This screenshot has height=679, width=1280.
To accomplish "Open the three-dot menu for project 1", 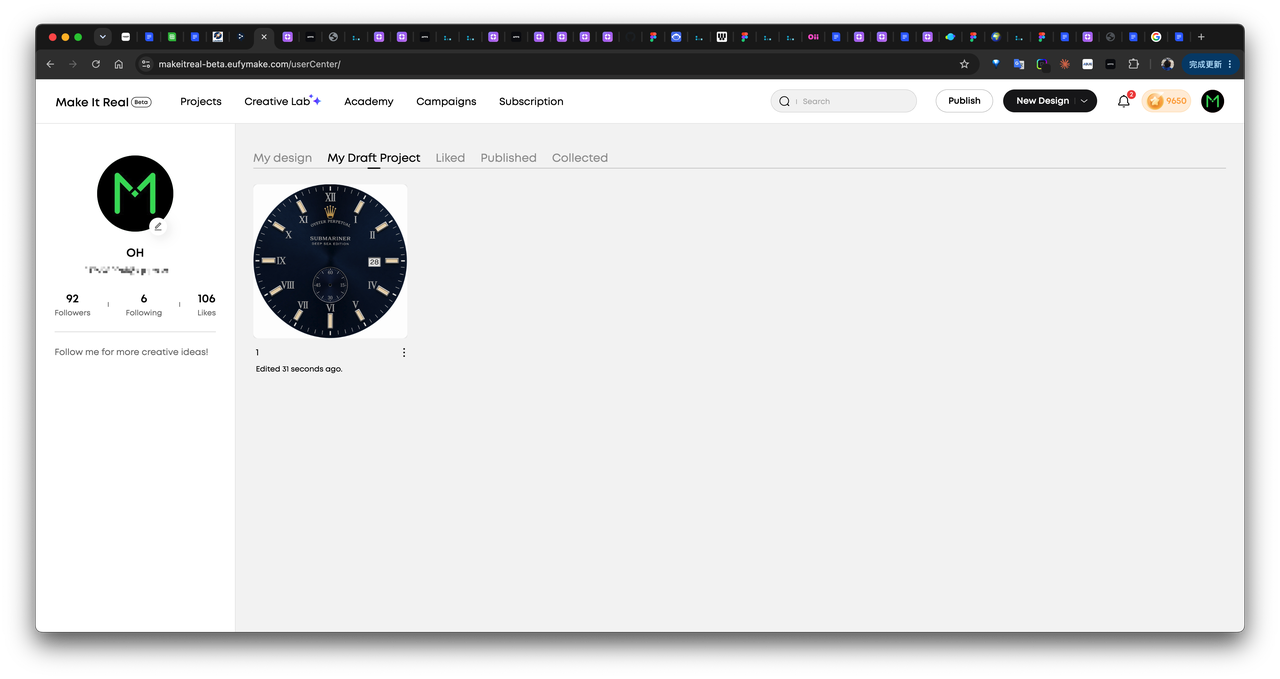I will click(x=404, y=352).
